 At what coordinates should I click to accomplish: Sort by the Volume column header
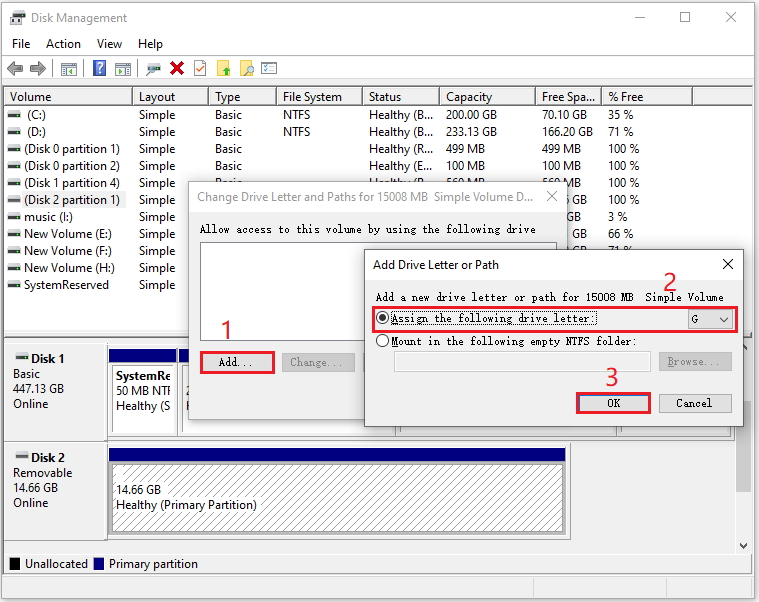(x=68, y=97)
